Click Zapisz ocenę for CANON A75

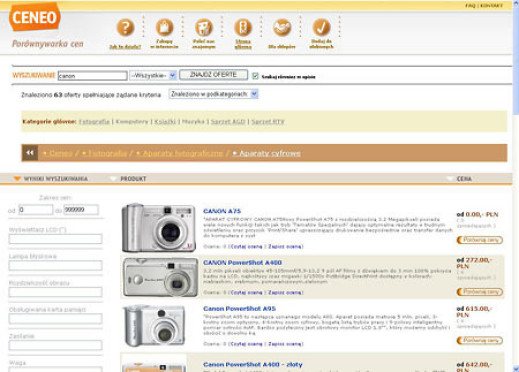tap(285, 247)
